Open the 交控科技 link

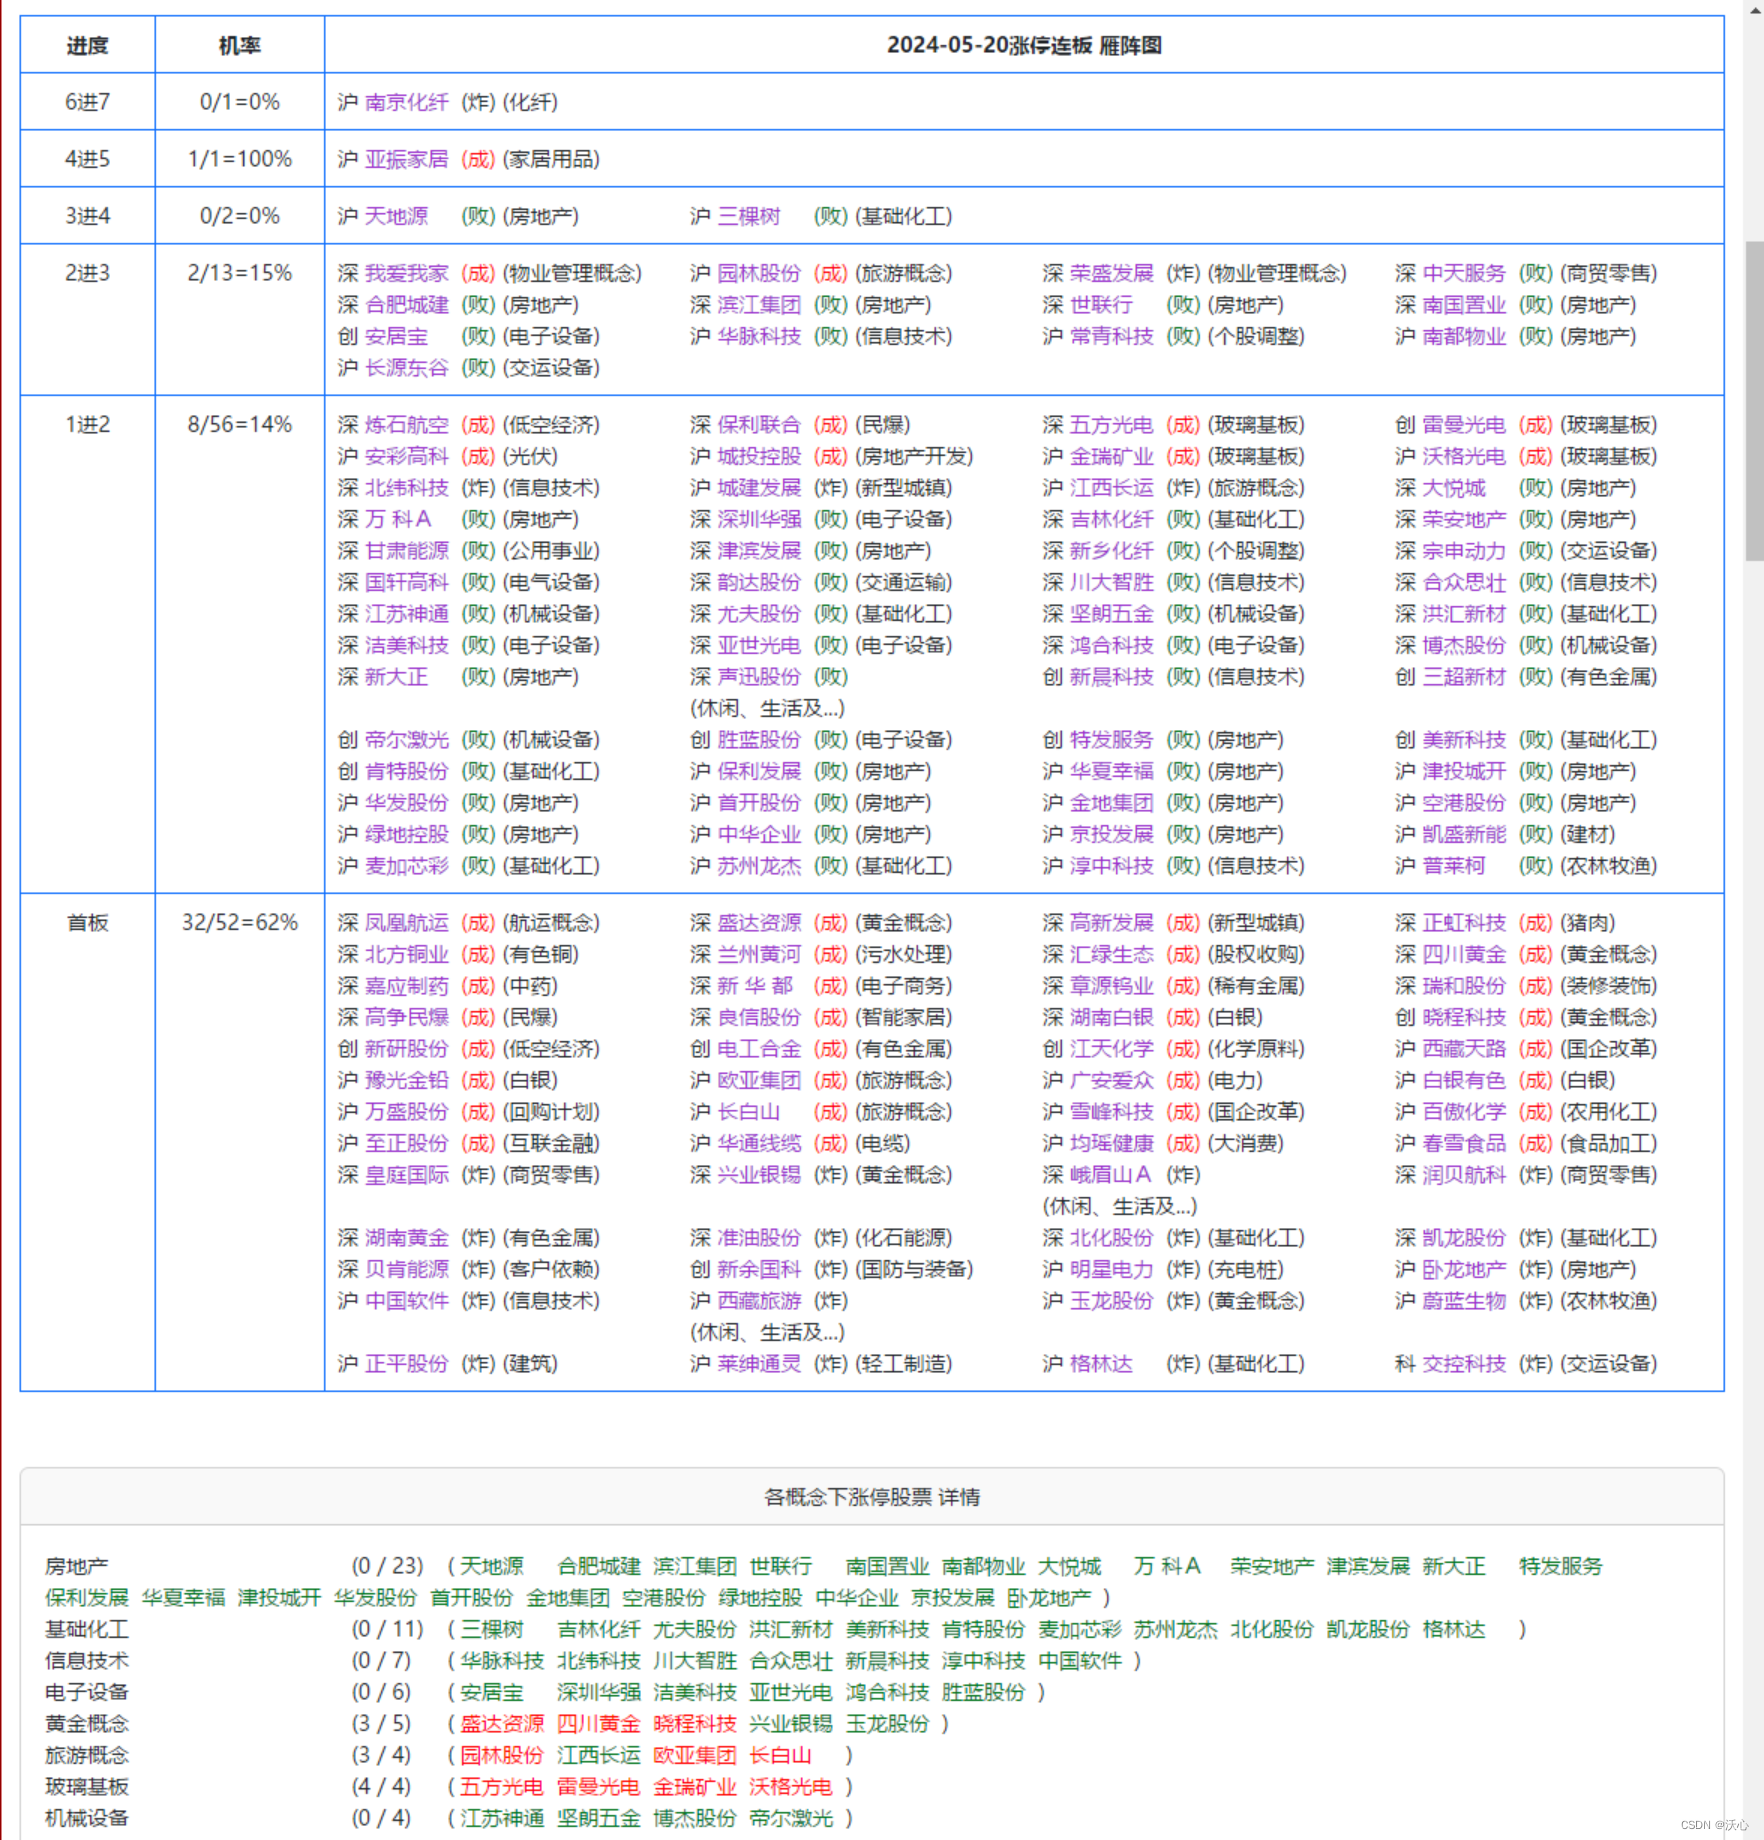[x=1464, y=1364]
